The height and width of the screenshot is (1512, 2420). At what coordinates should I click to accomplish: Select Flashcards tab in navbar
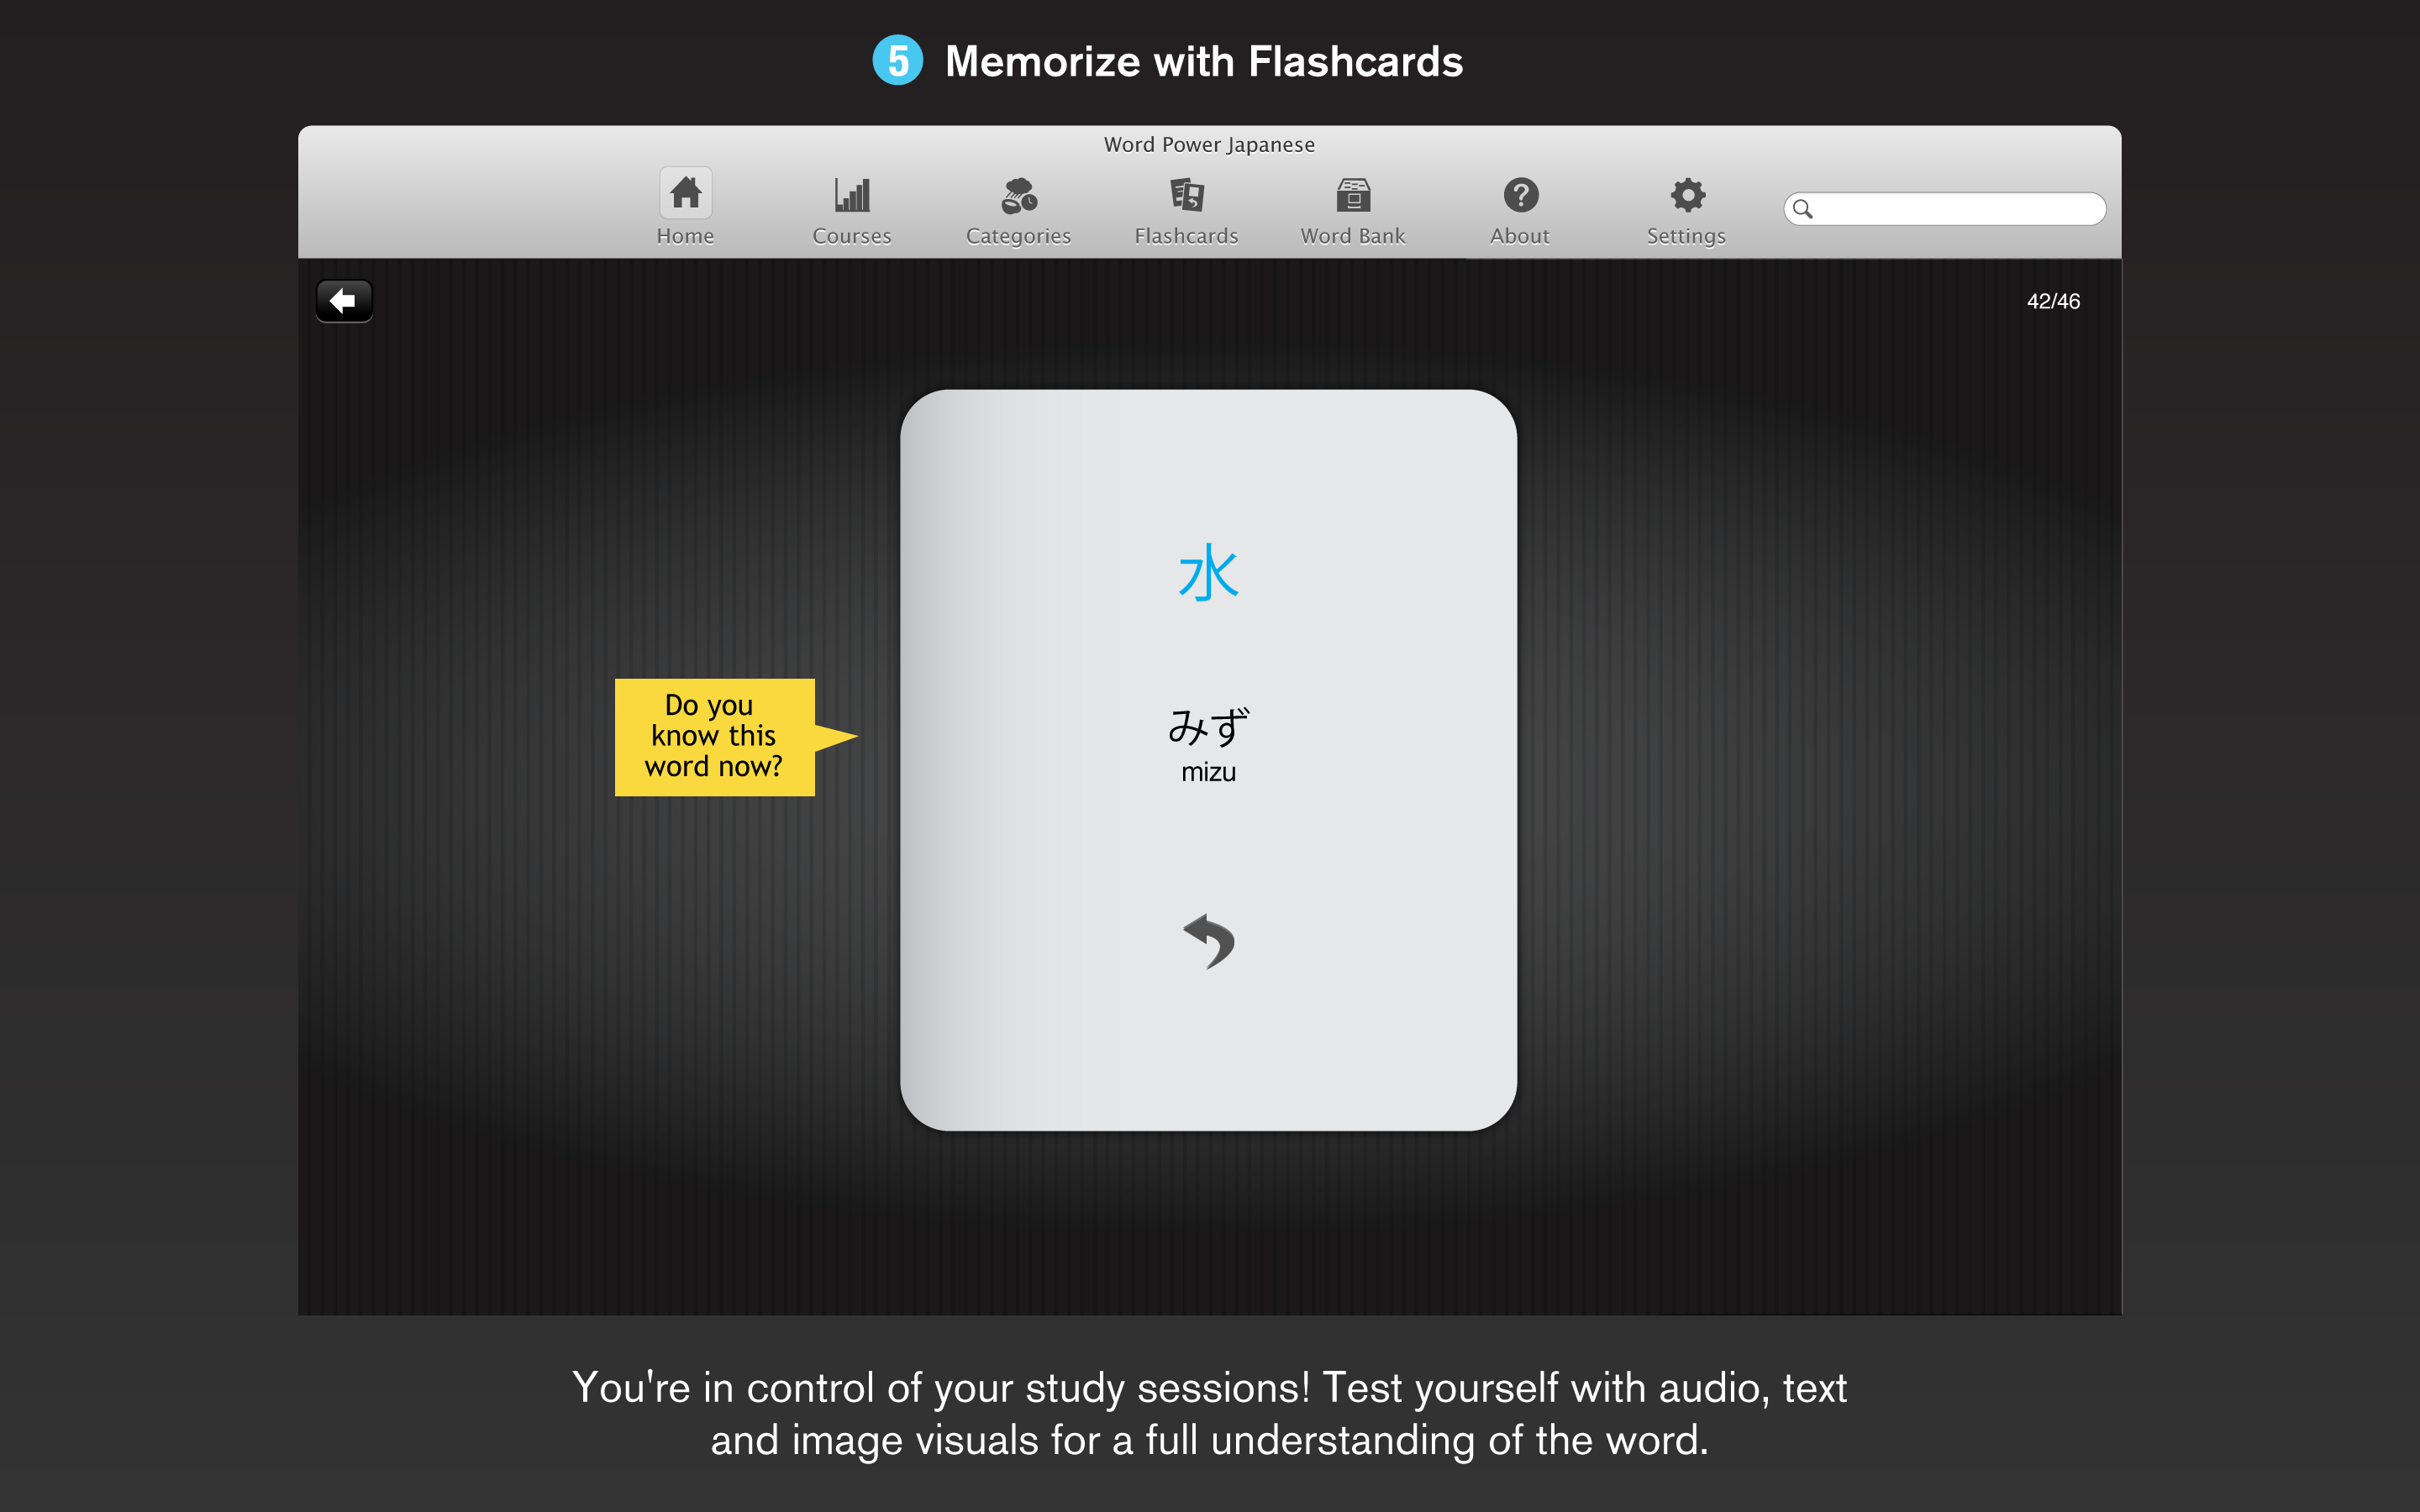point(1185,206)
